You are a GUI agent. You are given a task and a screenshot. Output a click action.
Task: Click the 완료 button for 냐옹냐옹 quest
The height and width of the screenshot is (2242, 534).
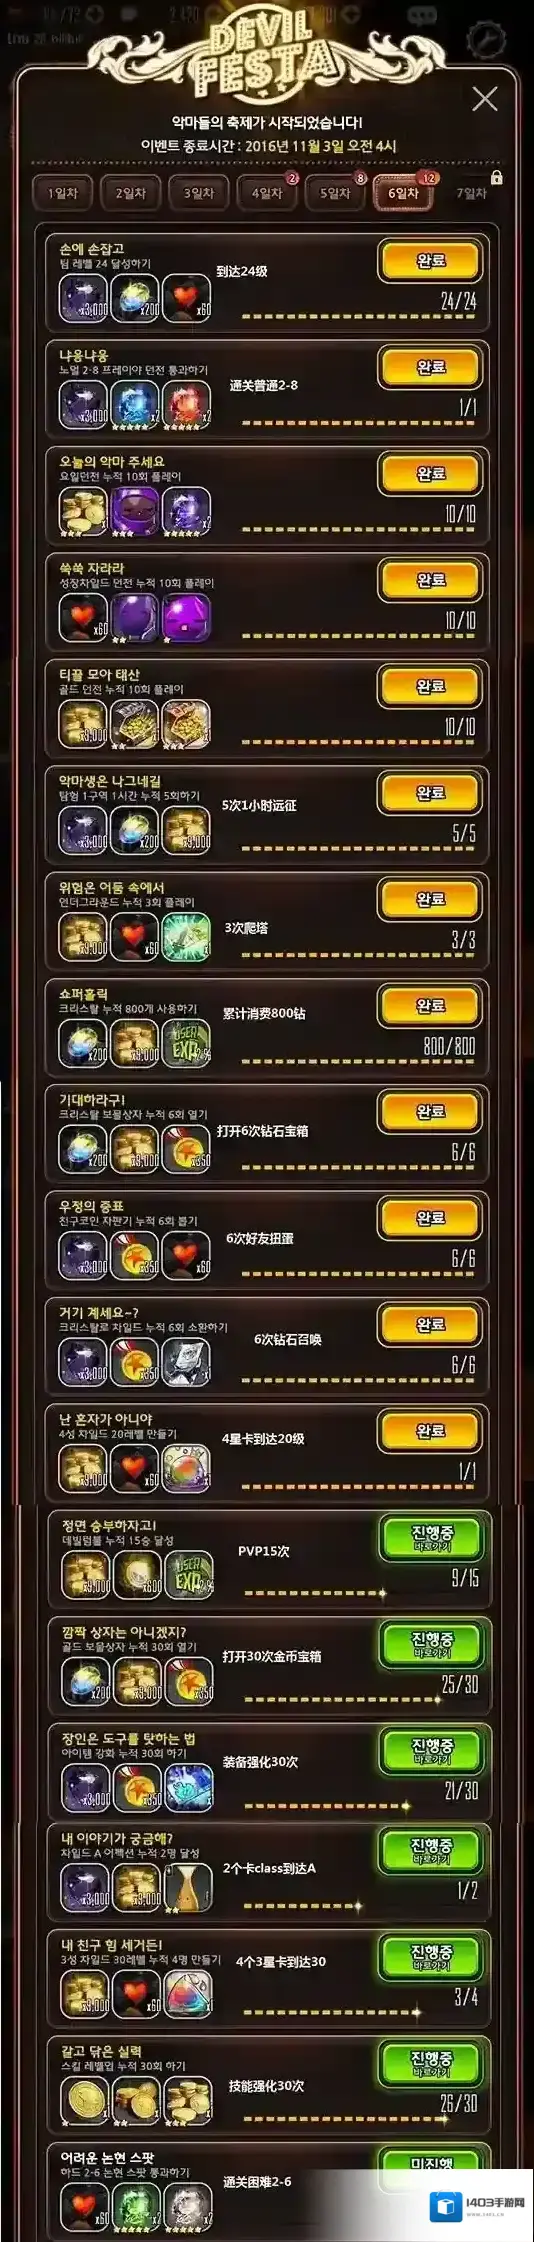click(x=430, y=367)
